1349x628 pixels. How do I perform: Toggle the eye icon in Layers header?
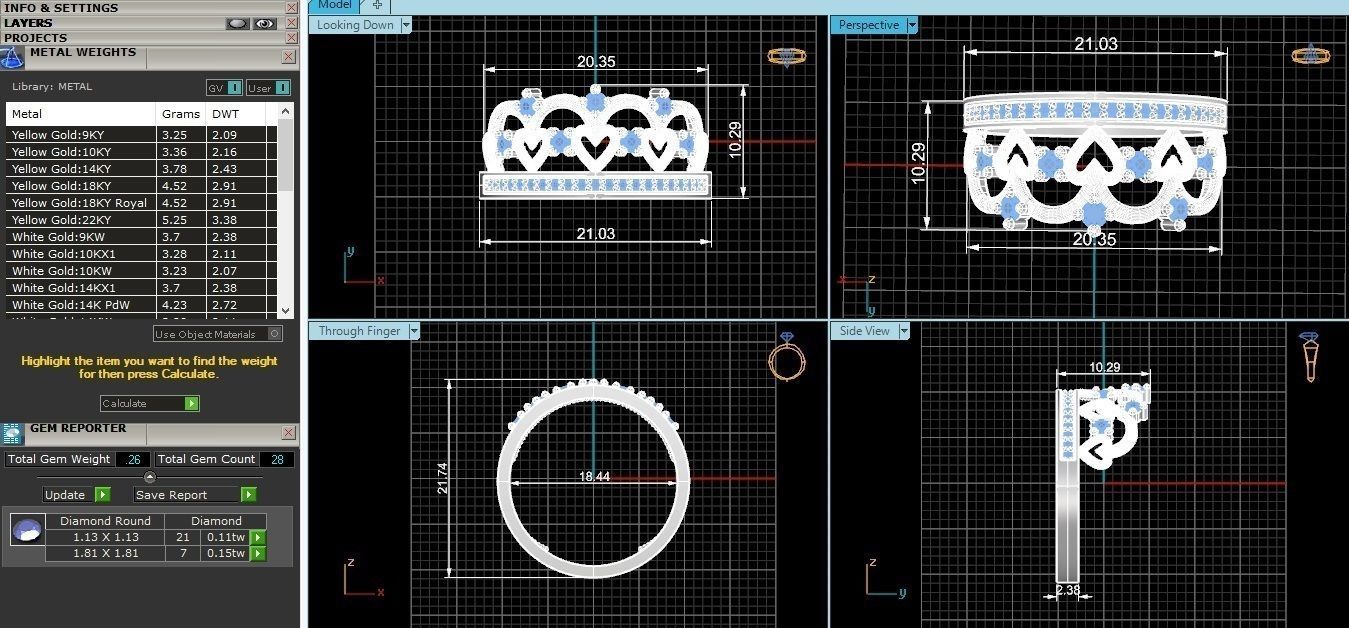point(265,23)
